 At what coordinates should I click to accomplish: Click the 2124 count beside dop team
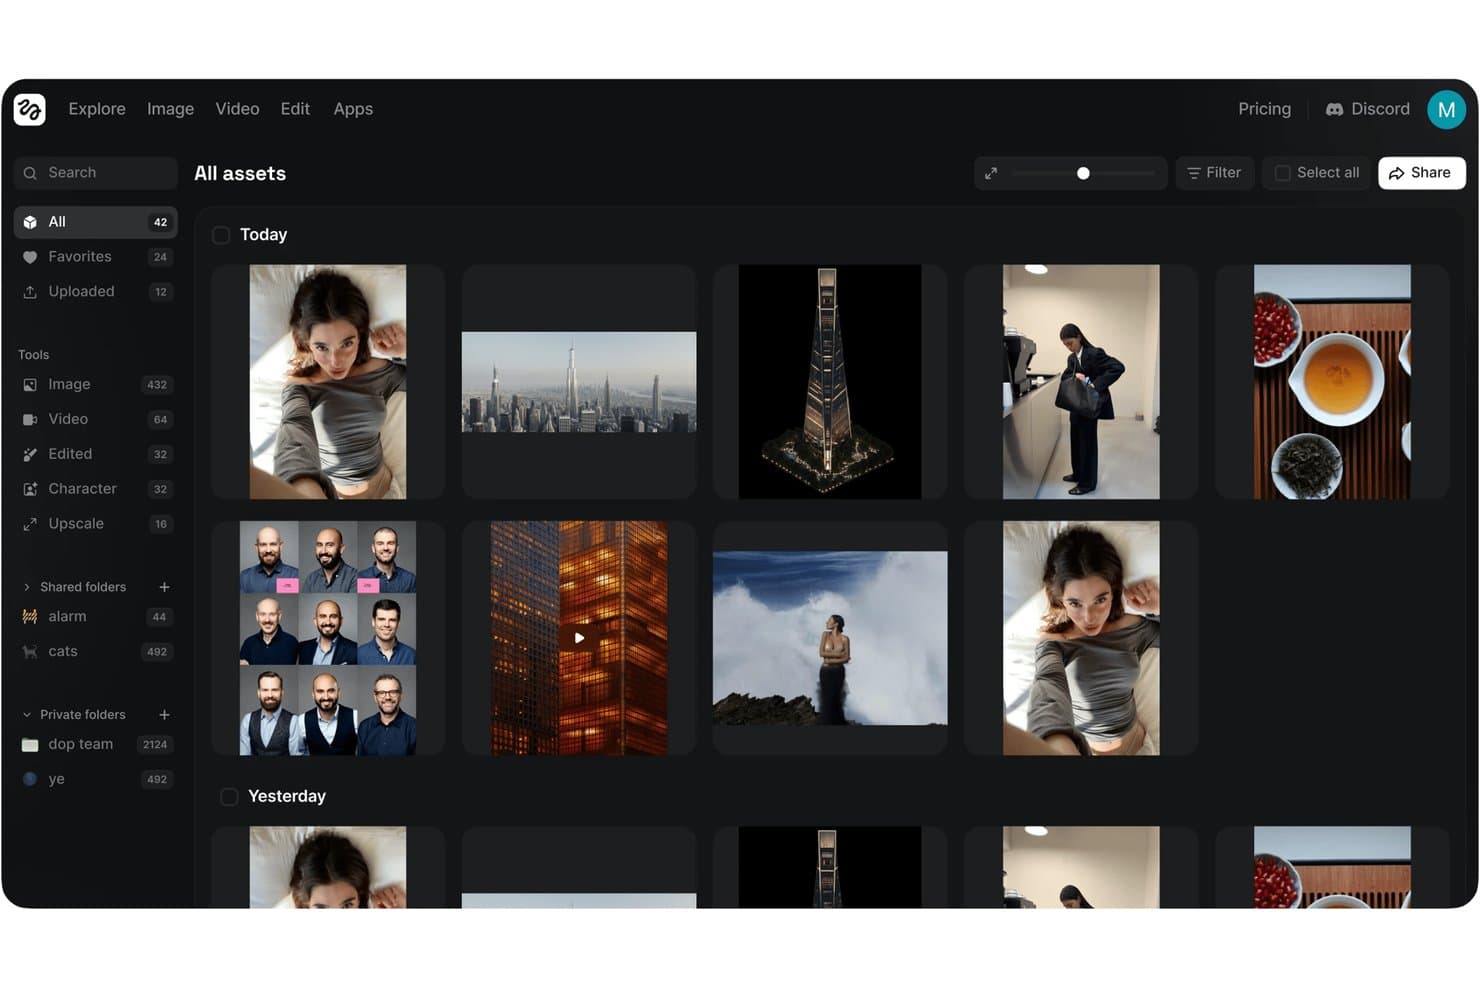coord(155,745)
